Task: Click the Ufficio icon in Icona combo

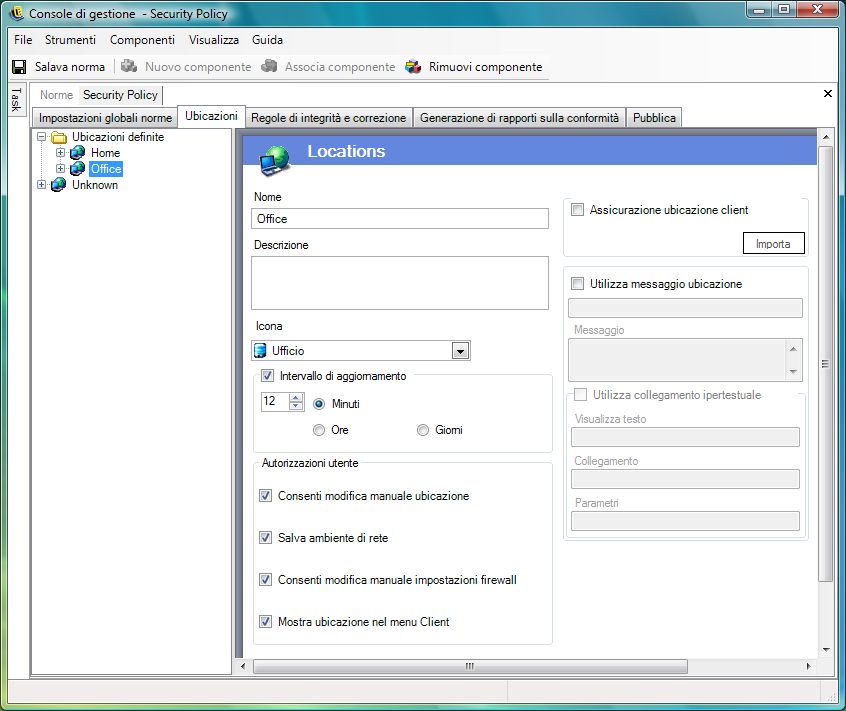Action: (x=260, y=351)
